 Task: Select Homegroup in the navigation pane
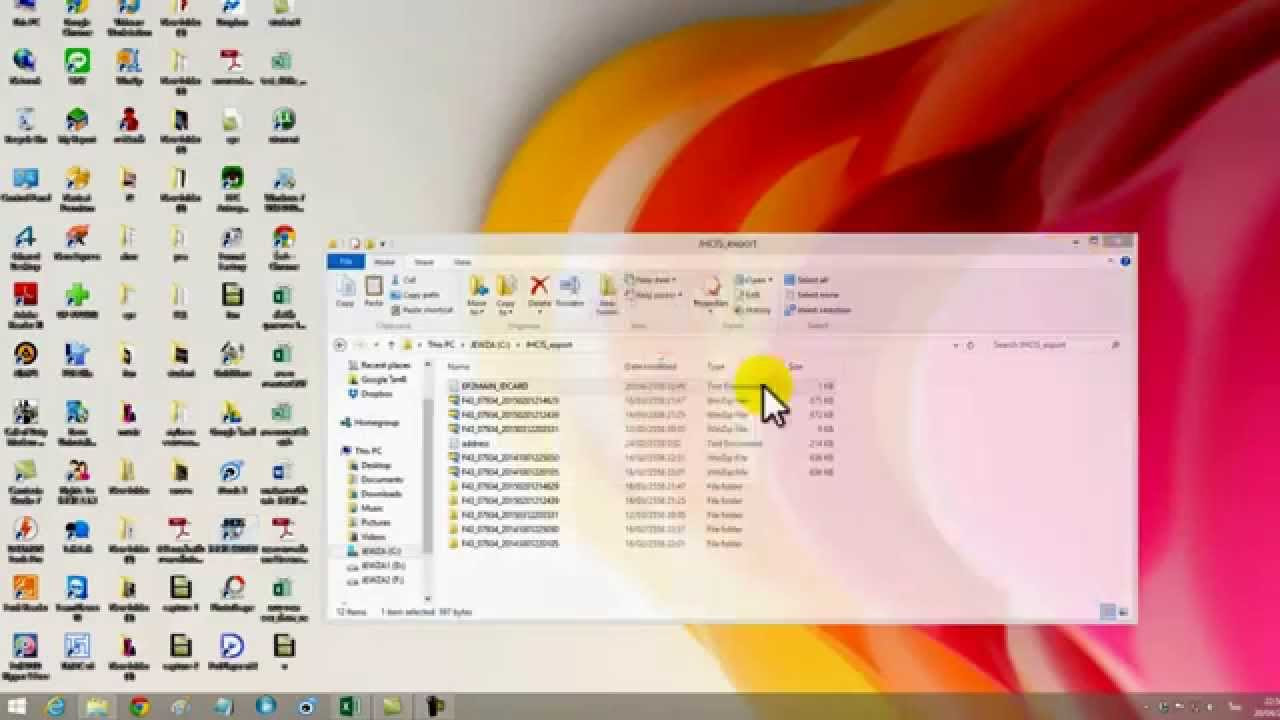coord(370,423)
